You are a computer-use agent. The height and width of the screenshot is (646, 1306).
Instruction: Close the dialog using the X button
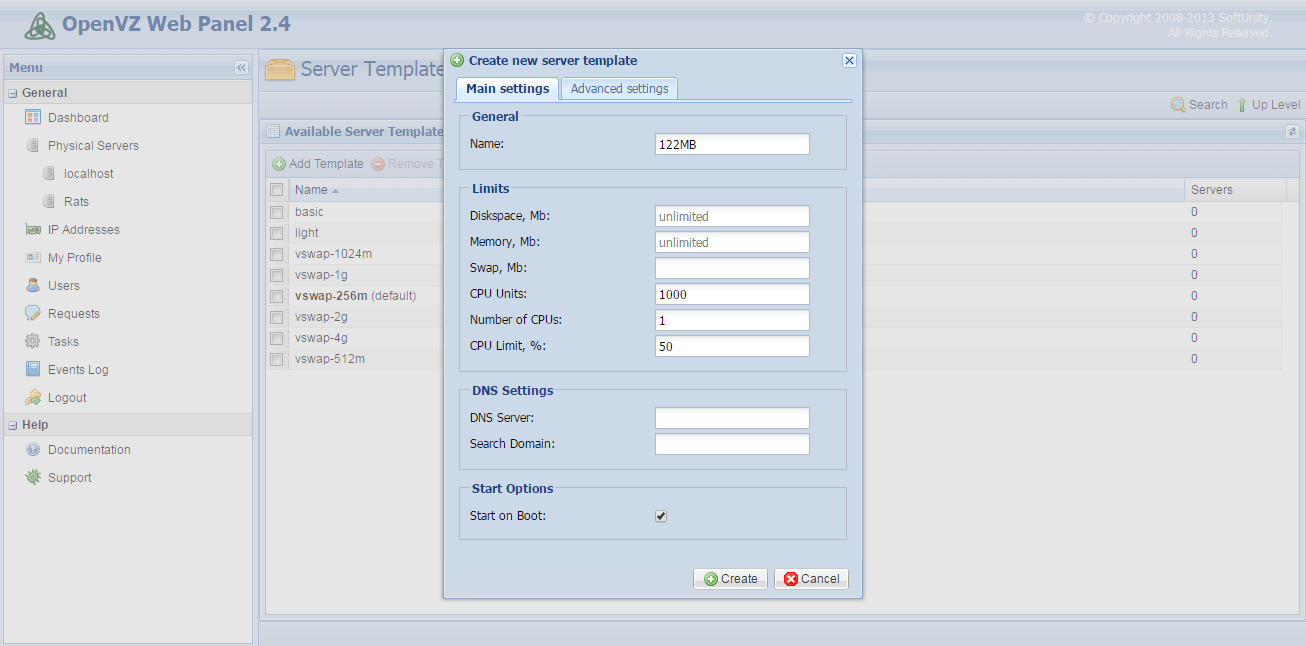pos(849,61)
